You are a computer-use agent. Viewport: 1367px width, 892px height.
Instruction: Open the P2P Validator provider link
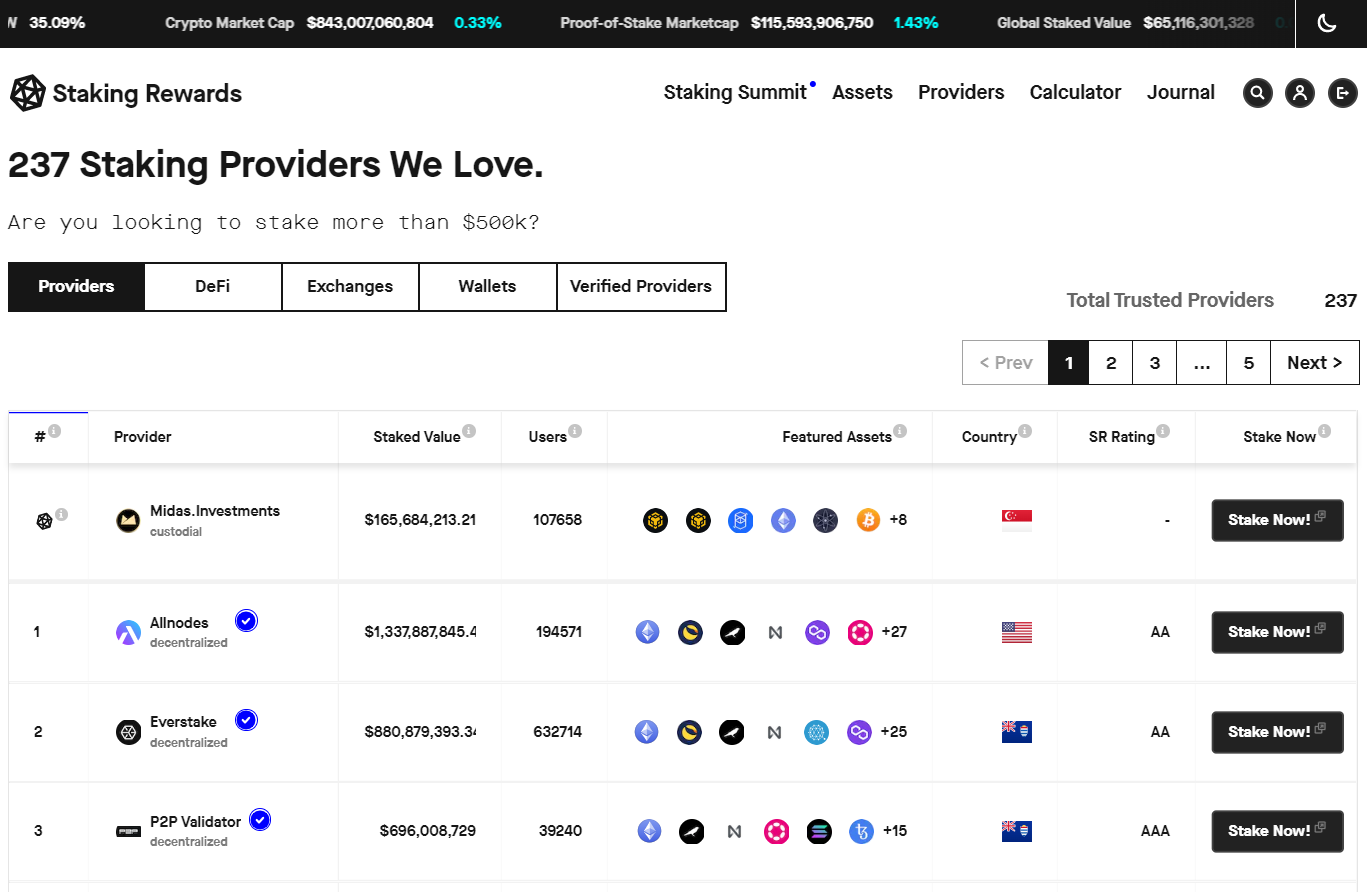click(x=196, y=822)
